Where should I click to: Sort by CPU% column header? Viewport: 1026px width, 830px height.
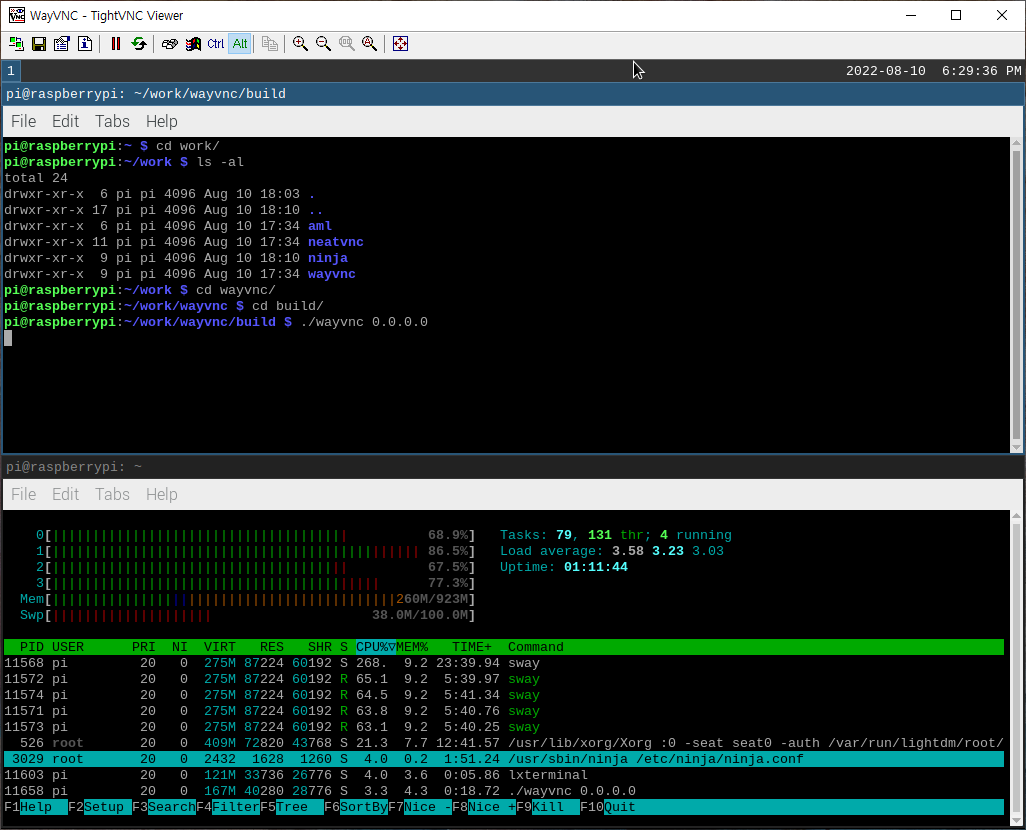coord(376,647)
